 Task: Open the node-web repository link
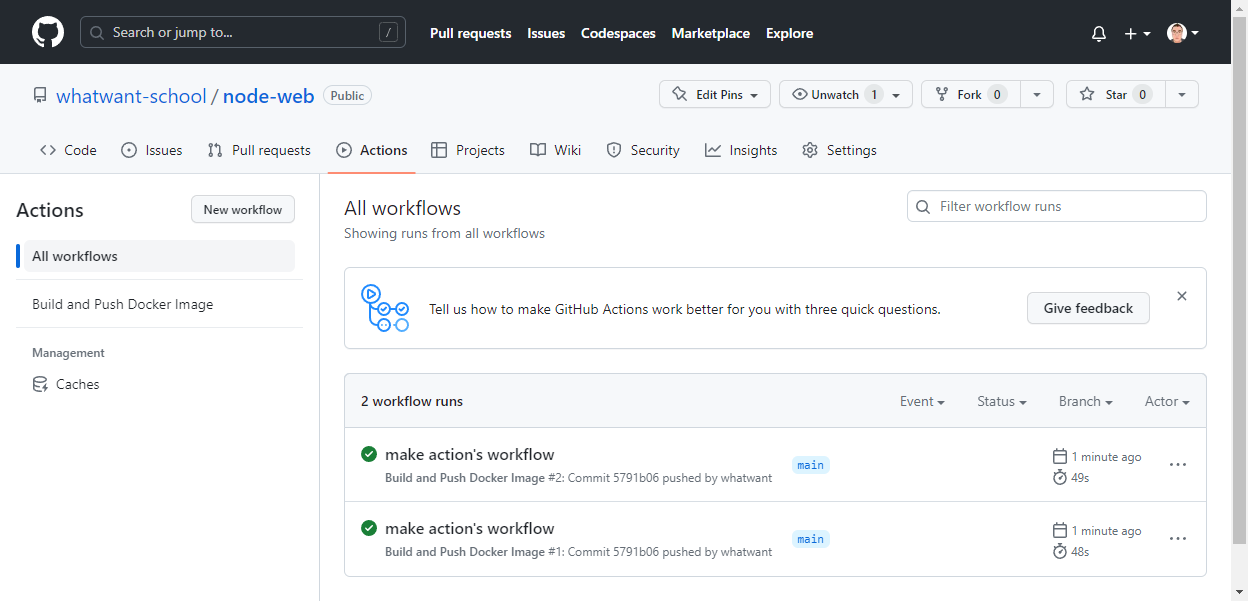(268, 96)
